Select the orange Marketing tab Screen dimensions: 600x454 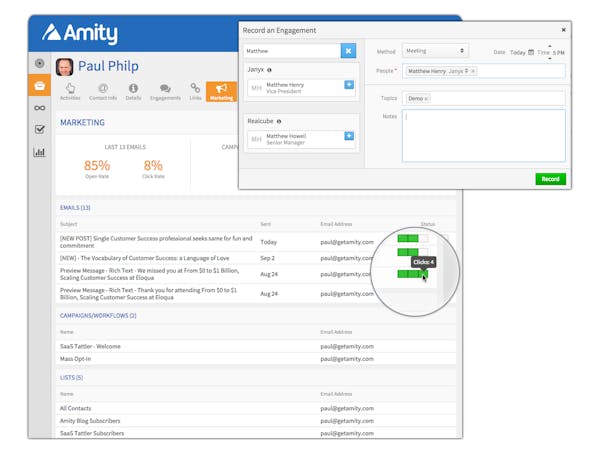221,92
